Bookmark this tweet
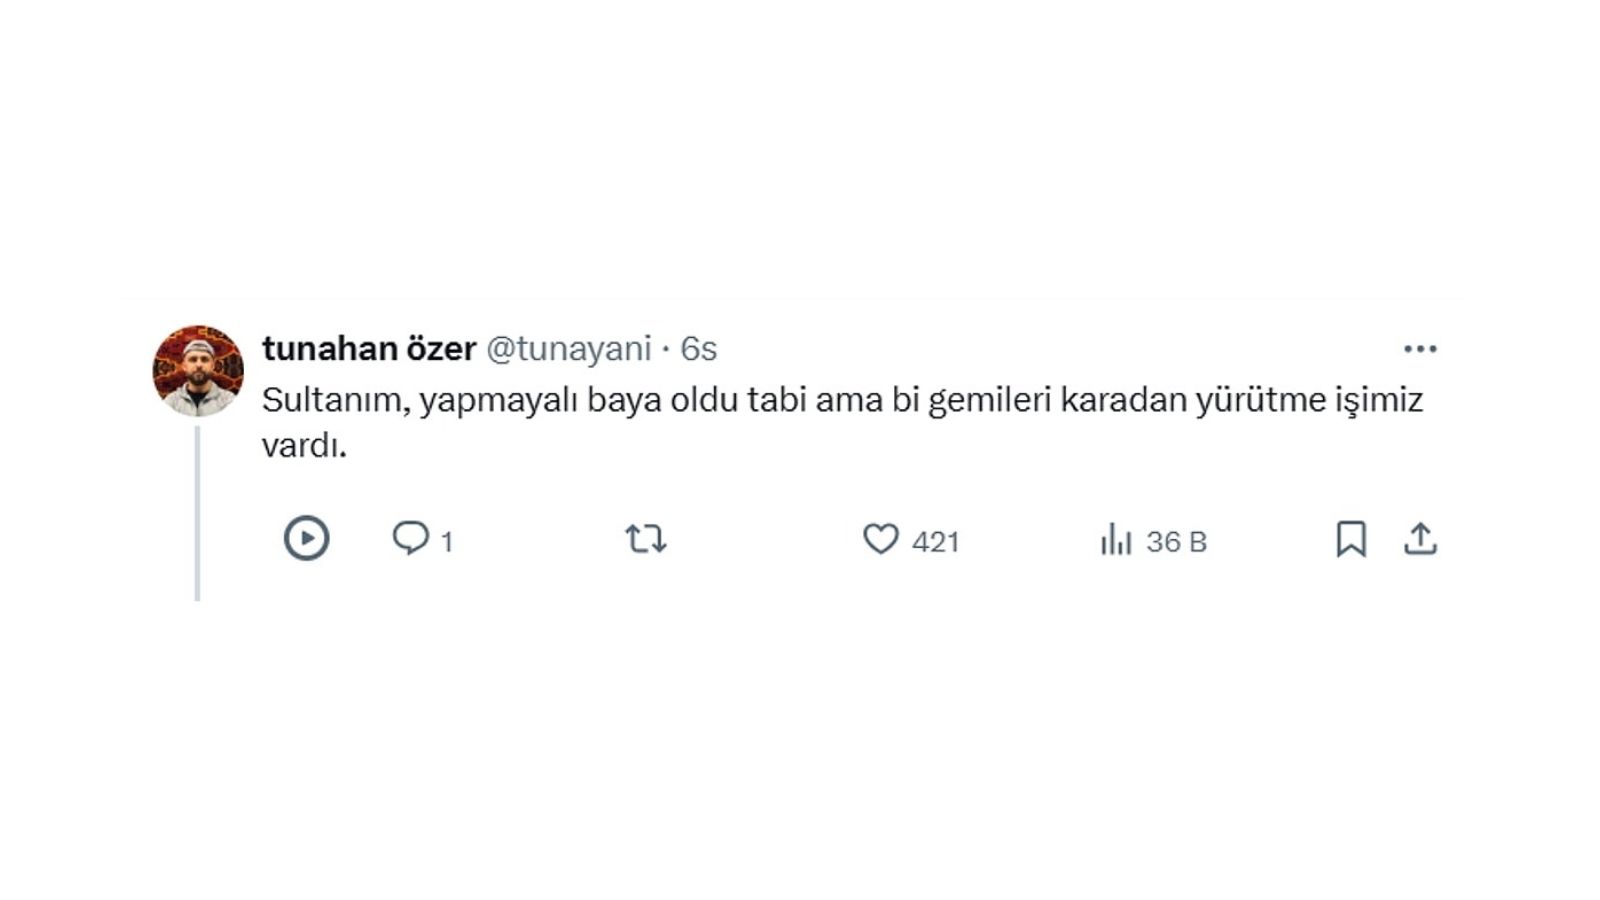 pyautogui.click(x=1351, y=539)
